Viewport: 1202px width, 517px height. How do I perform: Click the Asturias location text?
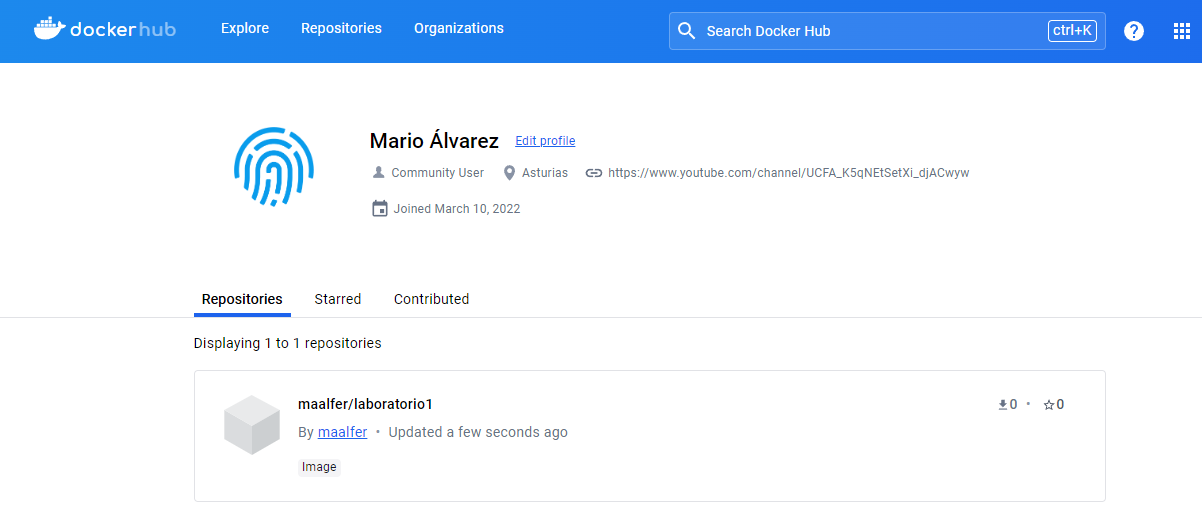coord(545,173)
